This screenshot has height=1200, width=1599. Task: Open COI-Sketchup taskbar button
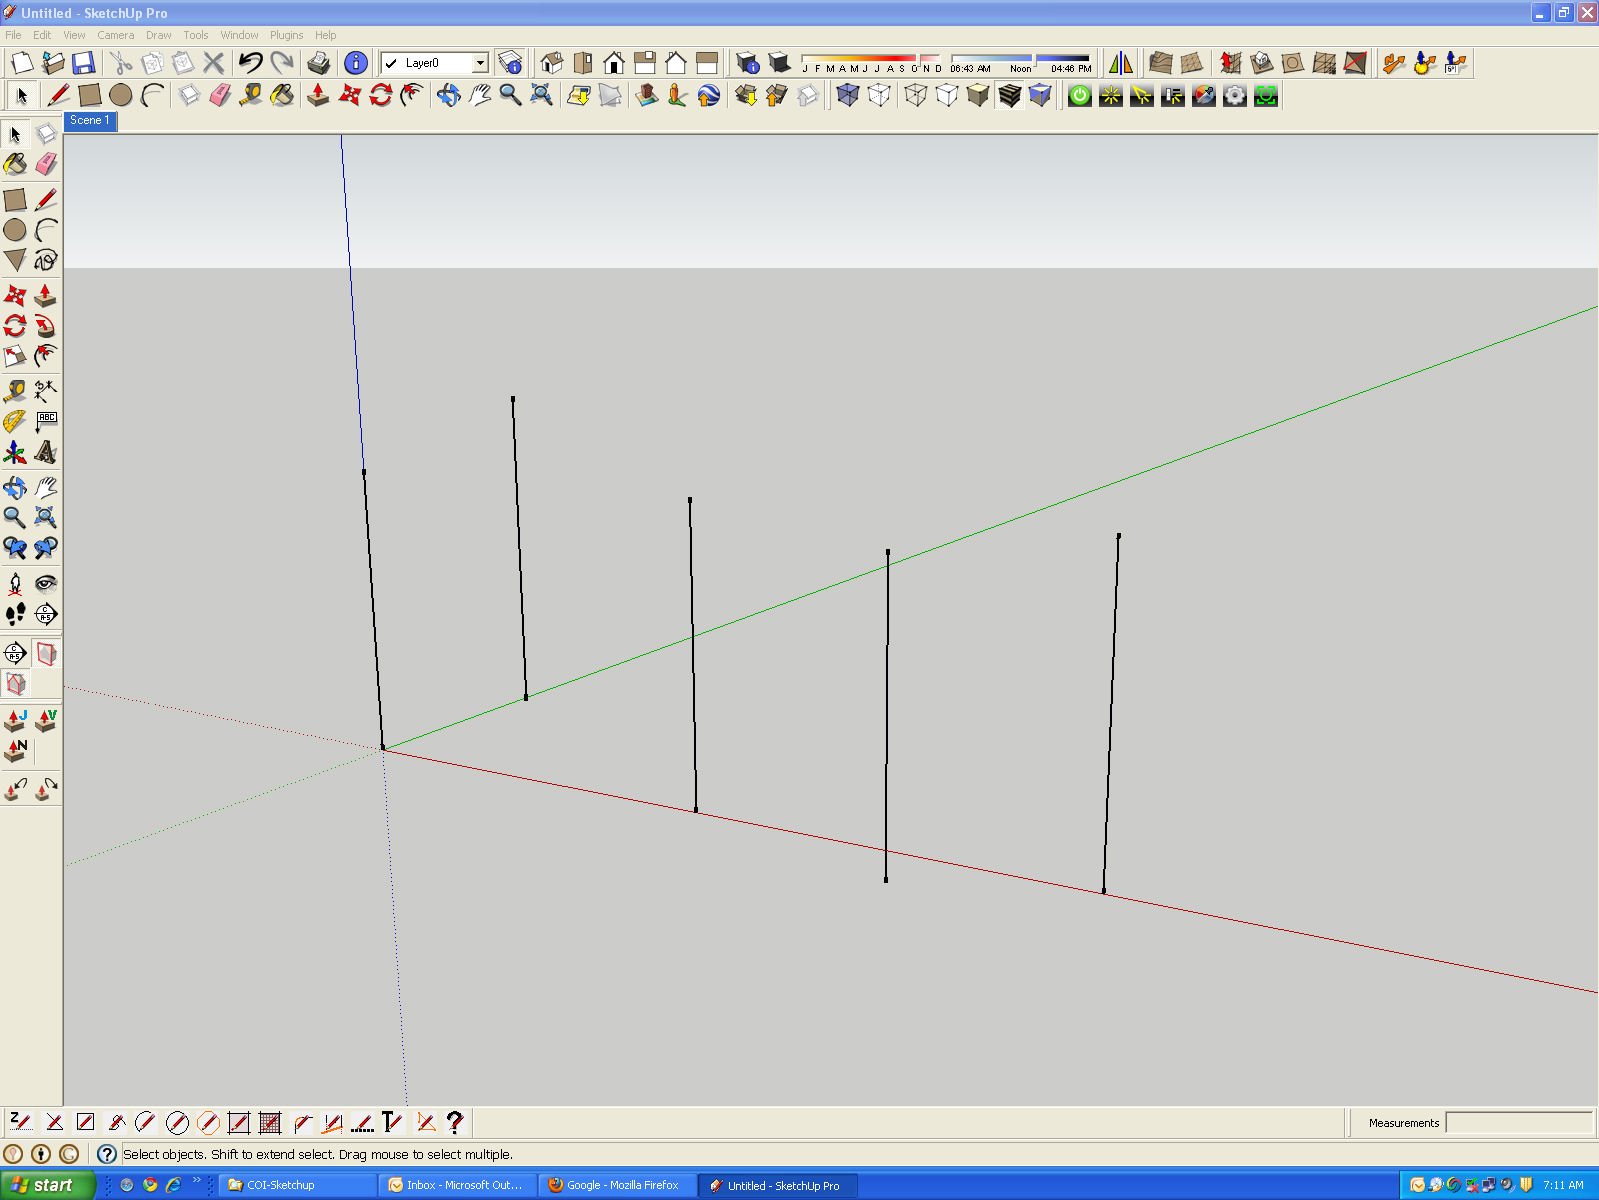point(297,1185)
